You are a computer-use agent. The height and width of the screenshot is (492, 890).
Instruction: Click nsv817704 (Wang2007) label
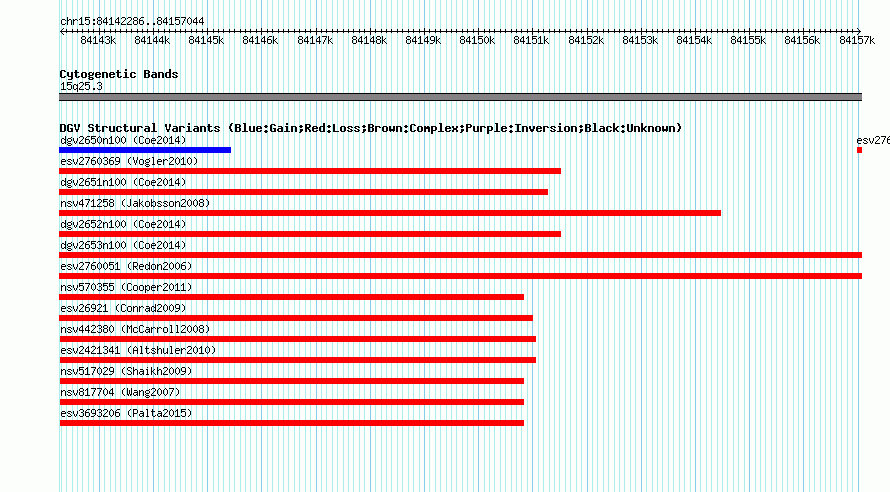coord(120,392)
